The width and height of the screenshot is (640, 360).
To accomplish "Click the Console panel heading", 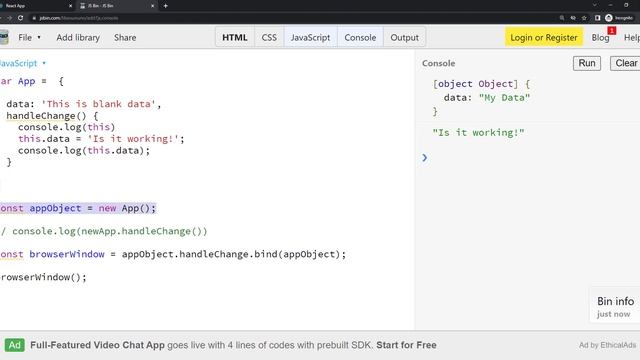I will [x=438, y=63].
